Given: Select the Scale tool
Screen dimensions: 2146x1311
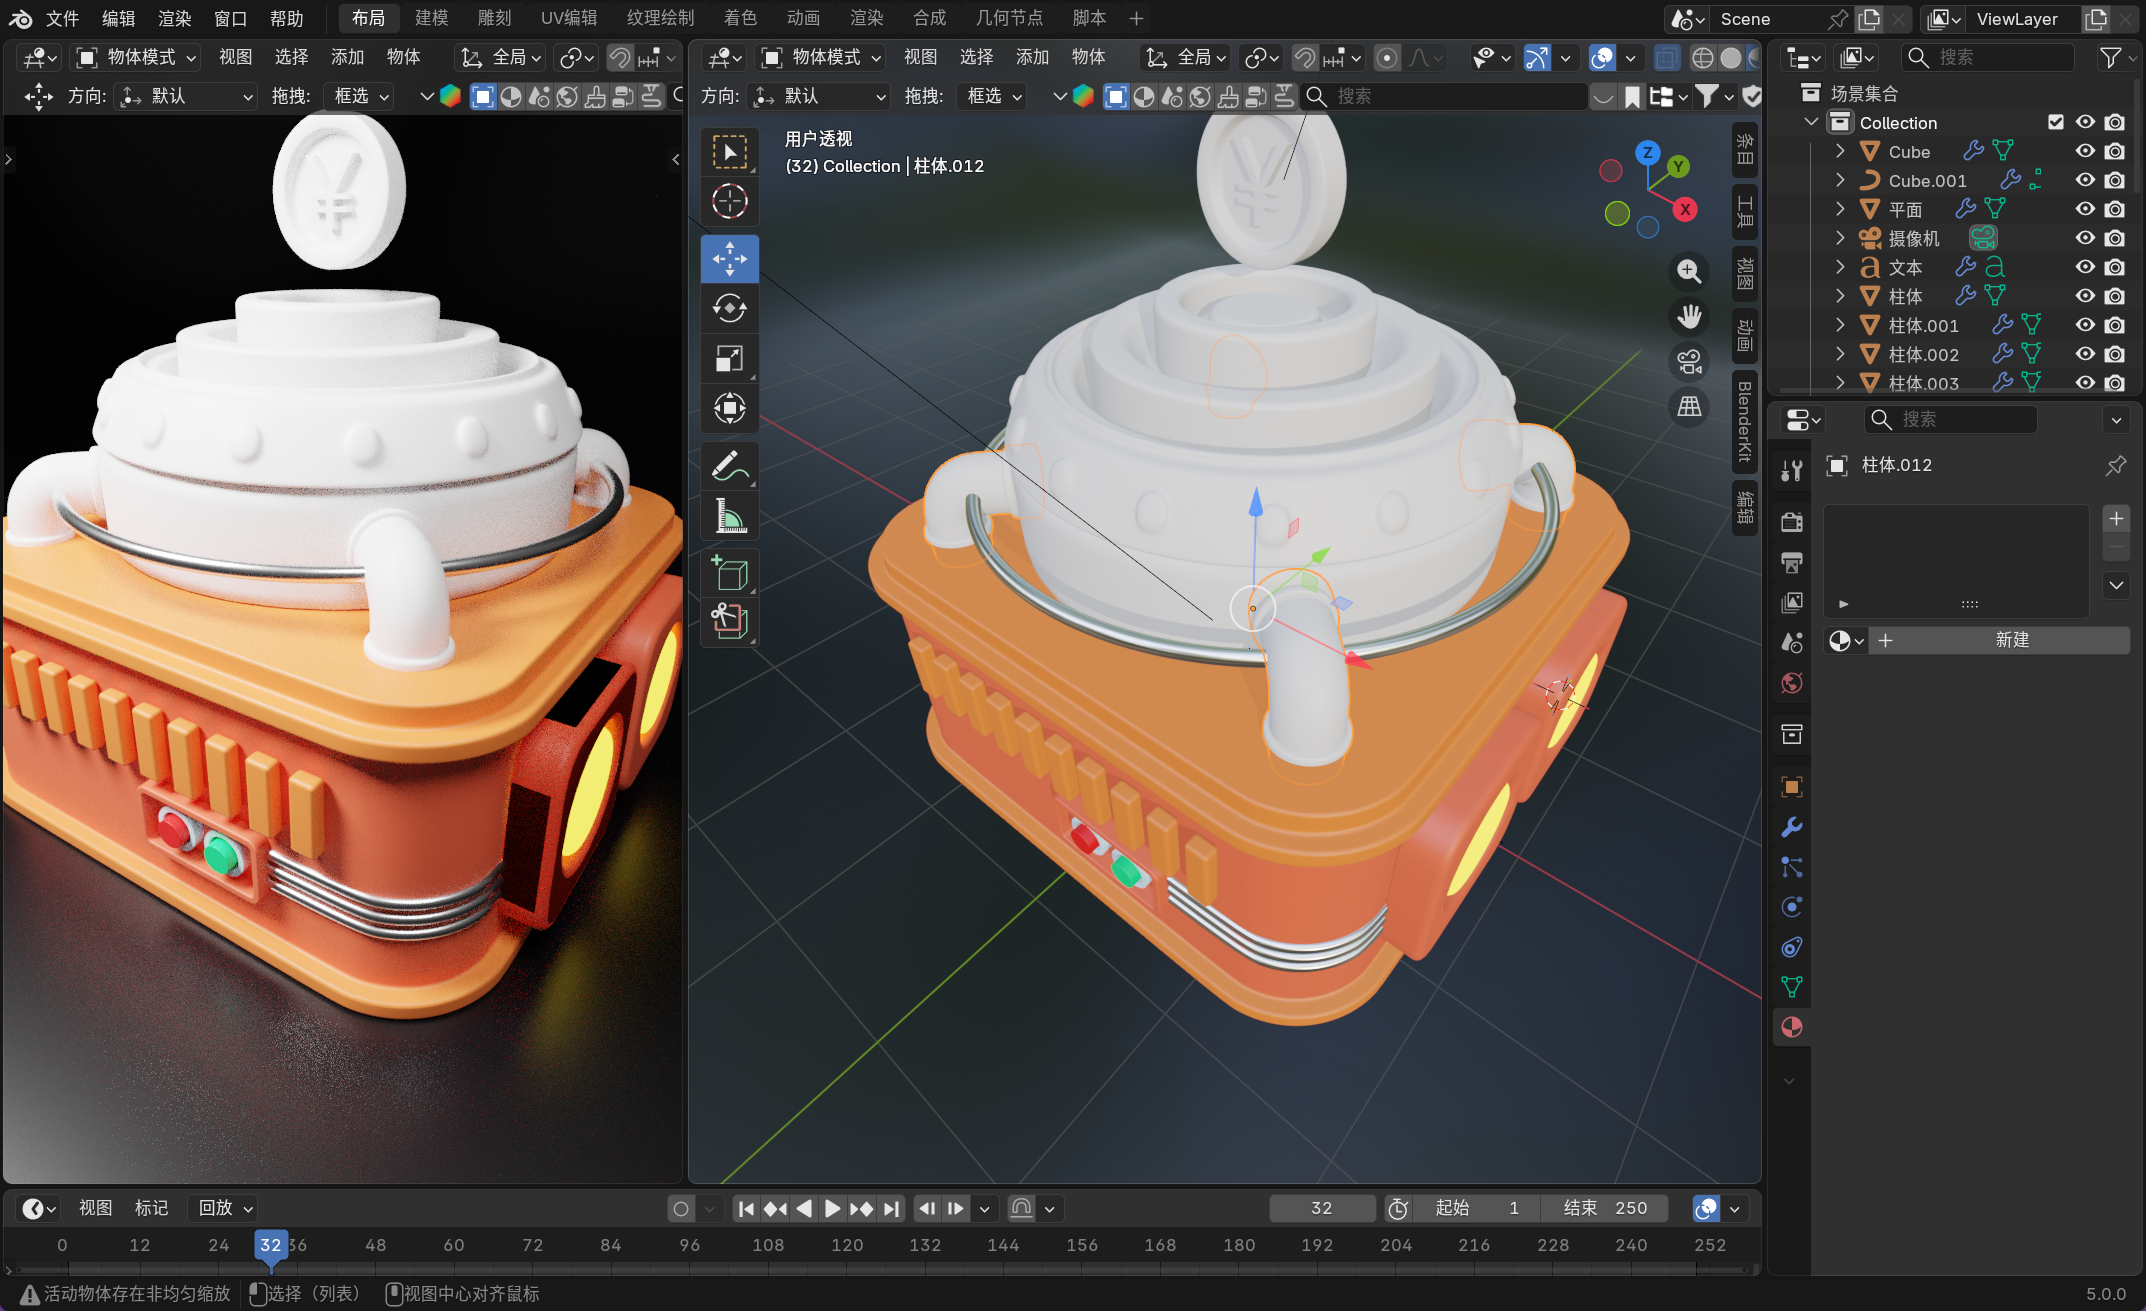Looking at the screenshot, I should (x=729, y=358).
